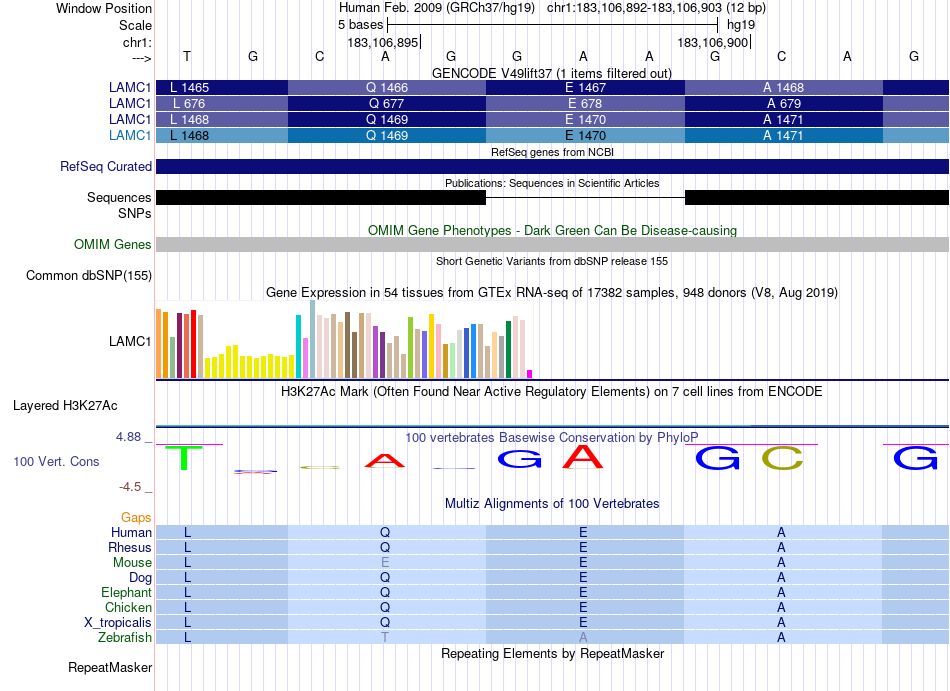Select gray T in the Zebrafish alignment row
The height and width of the screenshot is (691, 950).
[385, 637]
